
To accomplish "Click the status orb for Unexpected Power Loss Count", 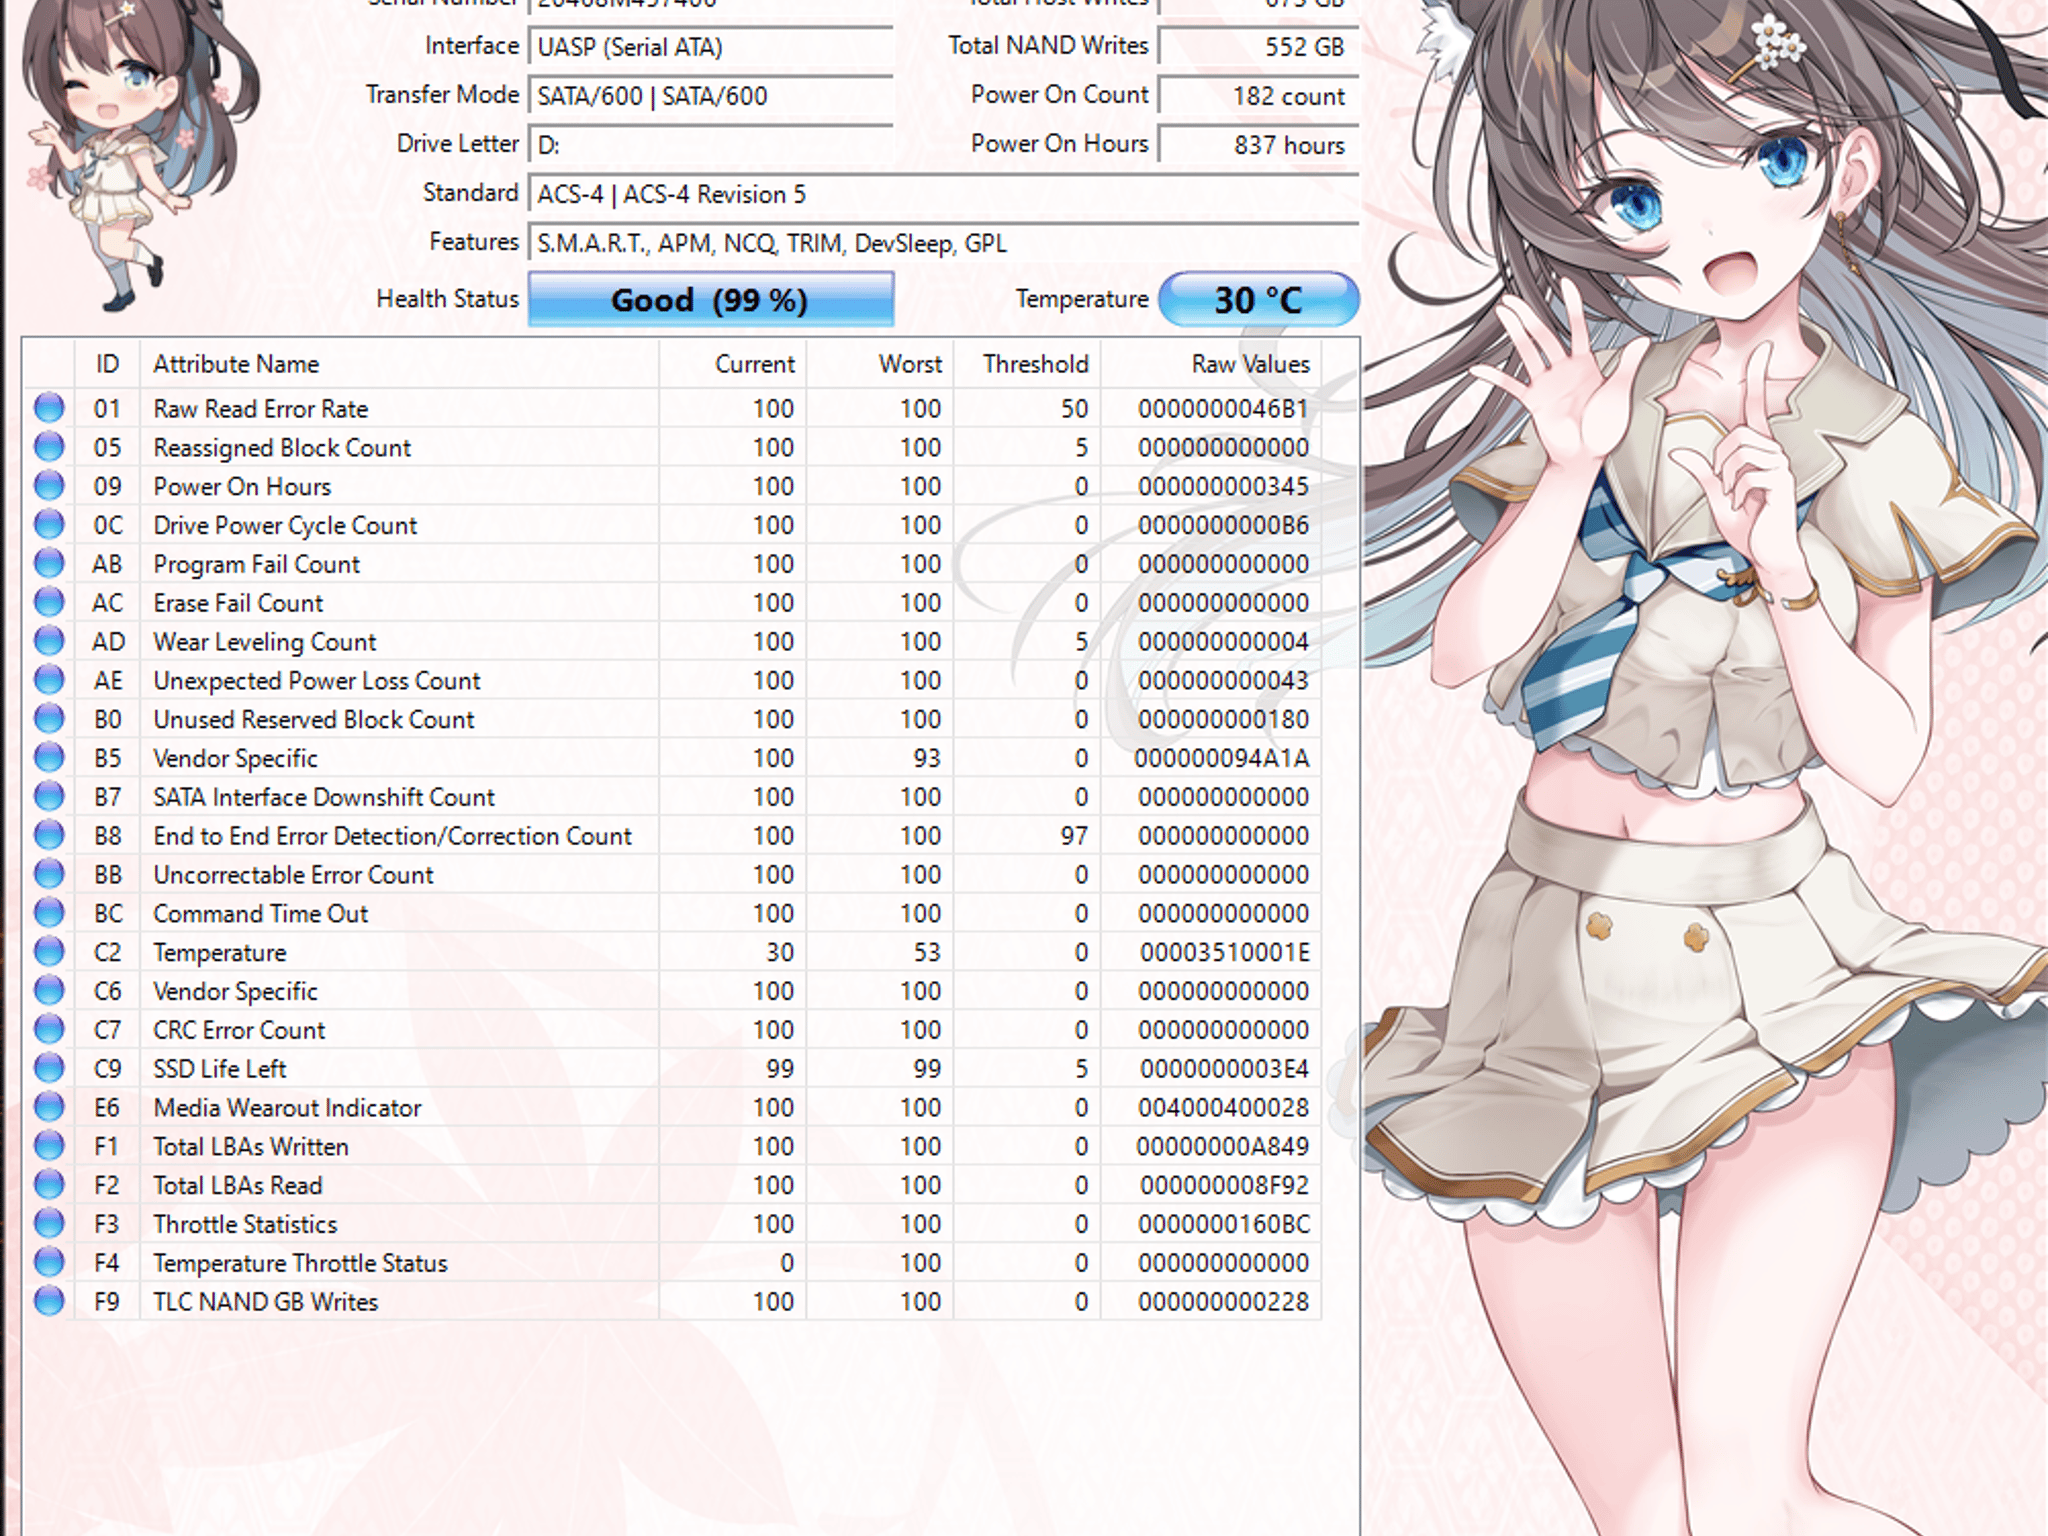I will (49, 680).
